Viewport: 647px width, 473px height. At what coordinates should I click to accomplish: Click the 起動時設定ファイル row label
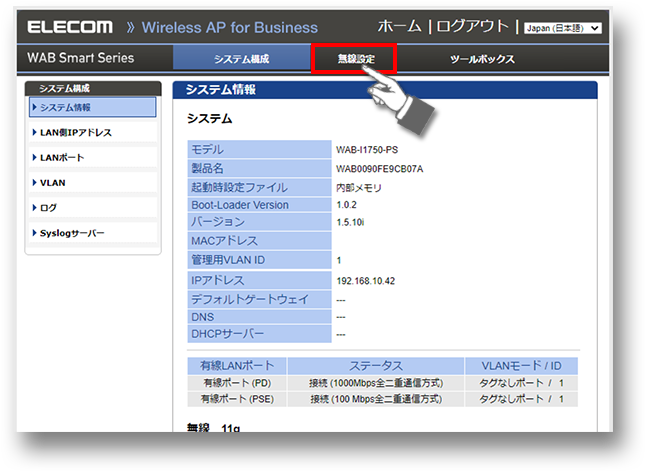[260, 187]
